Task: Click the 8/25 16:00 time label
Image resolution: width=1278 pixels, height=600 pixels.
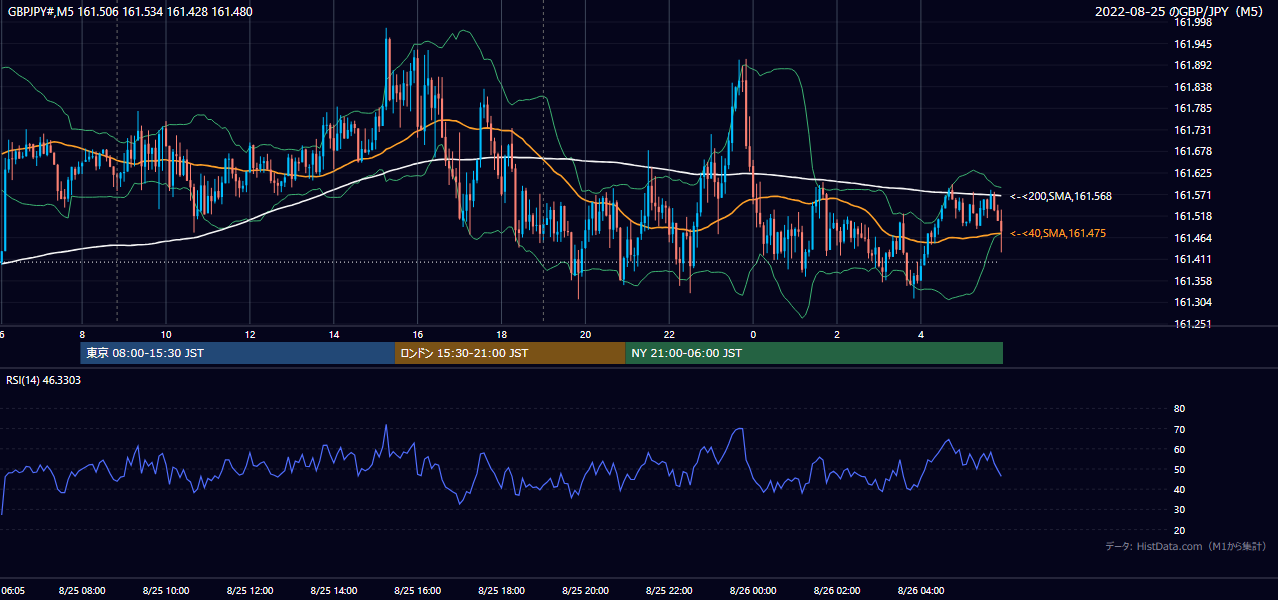Action: 418,591
